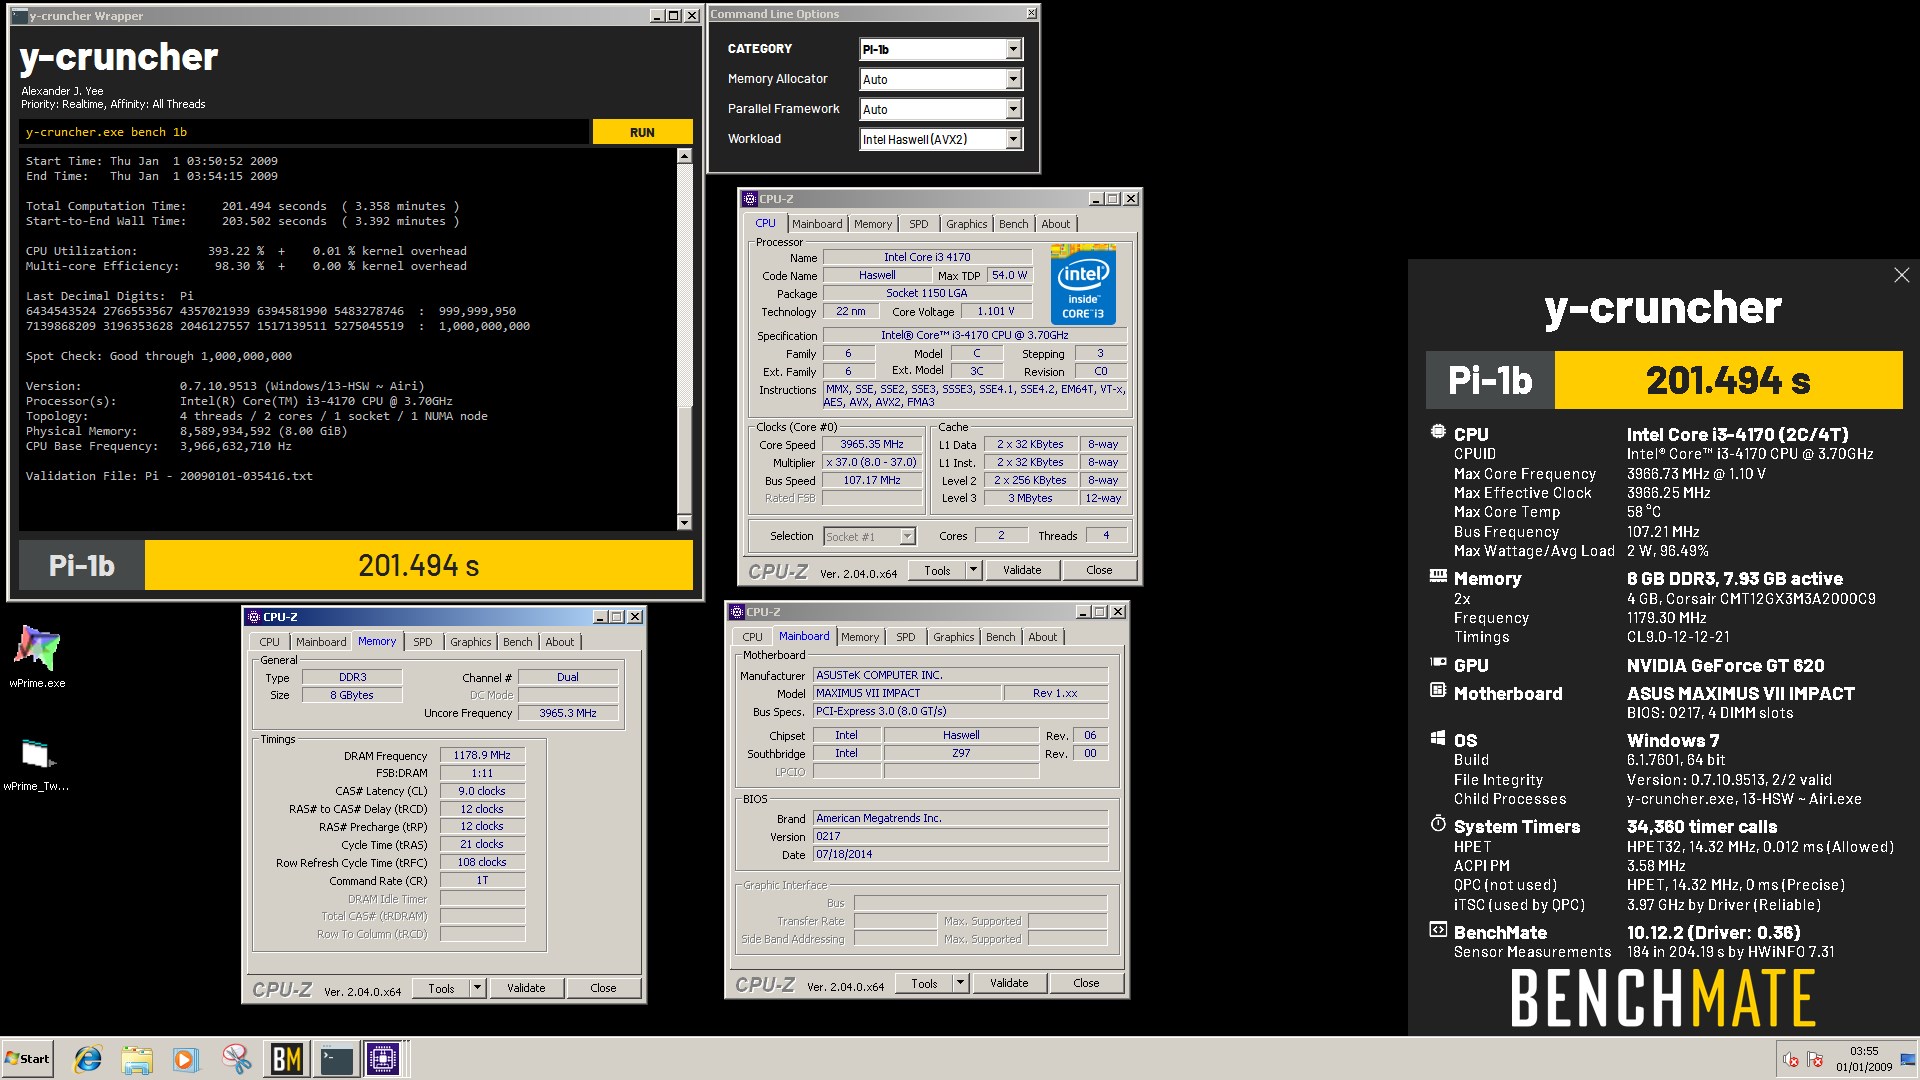Click Tools button in CPU-Z Mainboard window
Image resolution: width=1920 pixels, height=1080 pixels.
pyautogui.click(x=924, y=983)
